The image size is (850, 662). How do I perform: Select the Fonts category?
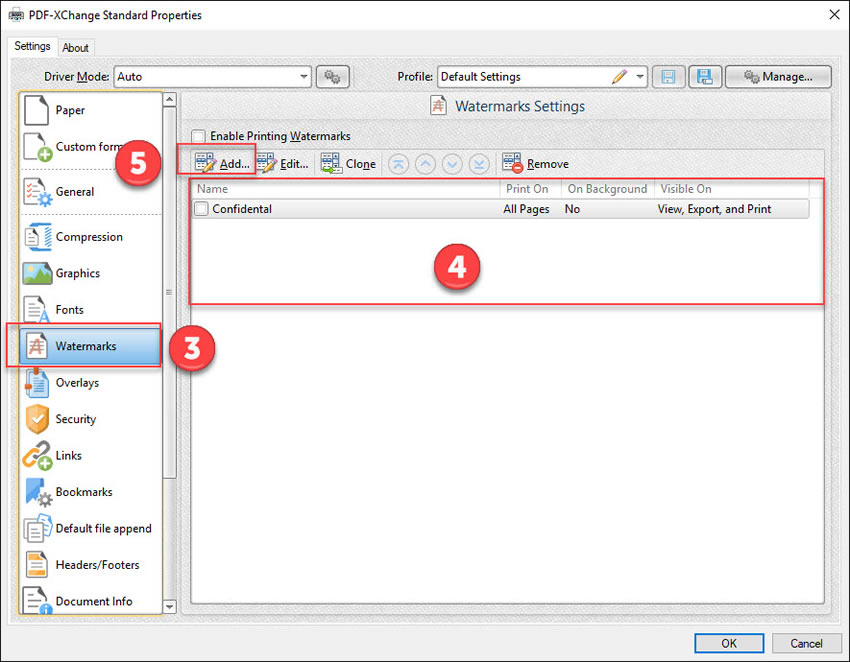coord(91,310)
